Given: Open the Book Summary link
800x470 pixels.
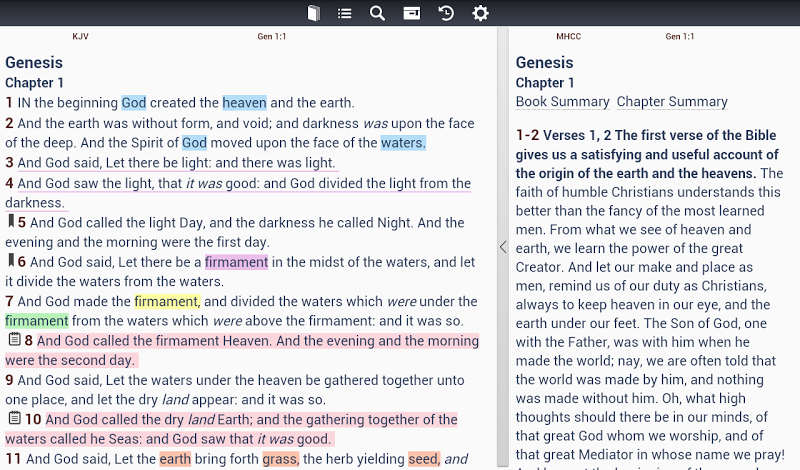Looking at the screenshot, I should 562,102.
